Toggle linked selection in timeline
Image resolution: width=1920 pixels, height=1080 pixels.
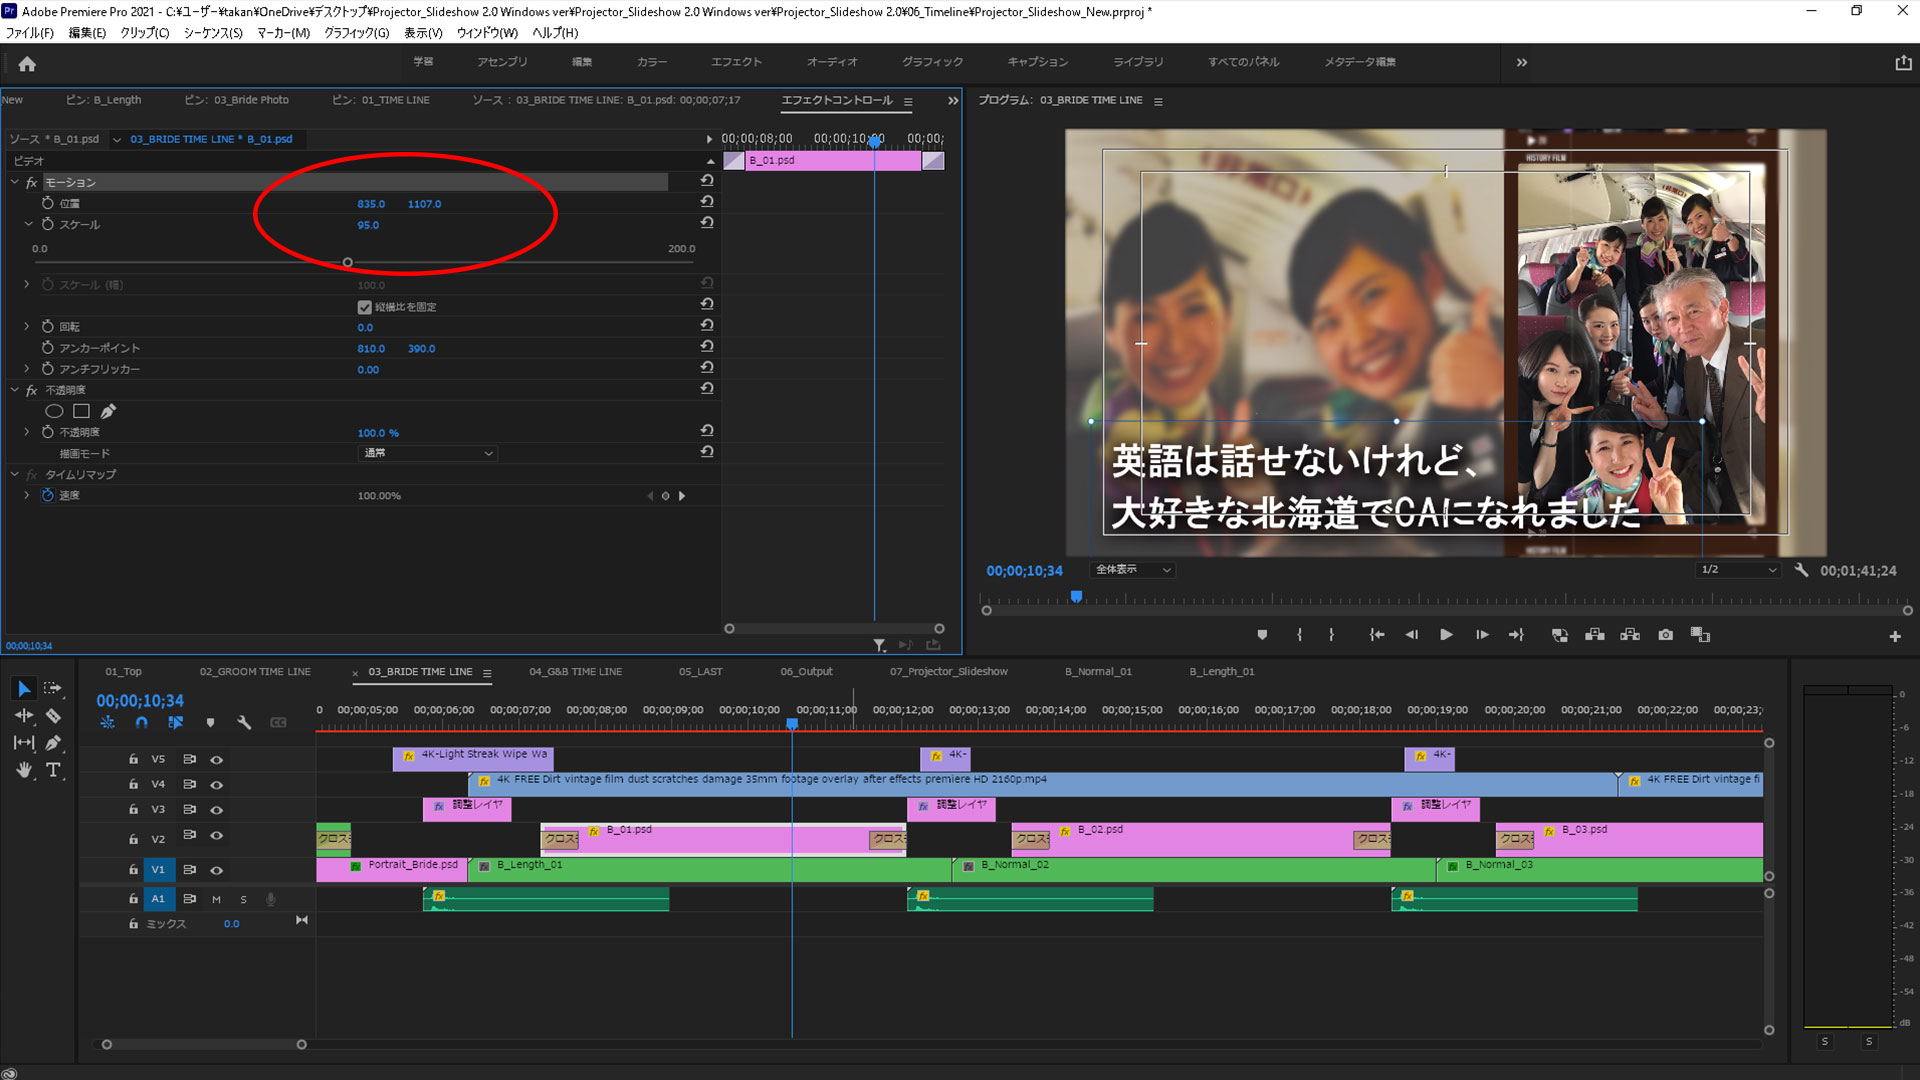(176, 722)
